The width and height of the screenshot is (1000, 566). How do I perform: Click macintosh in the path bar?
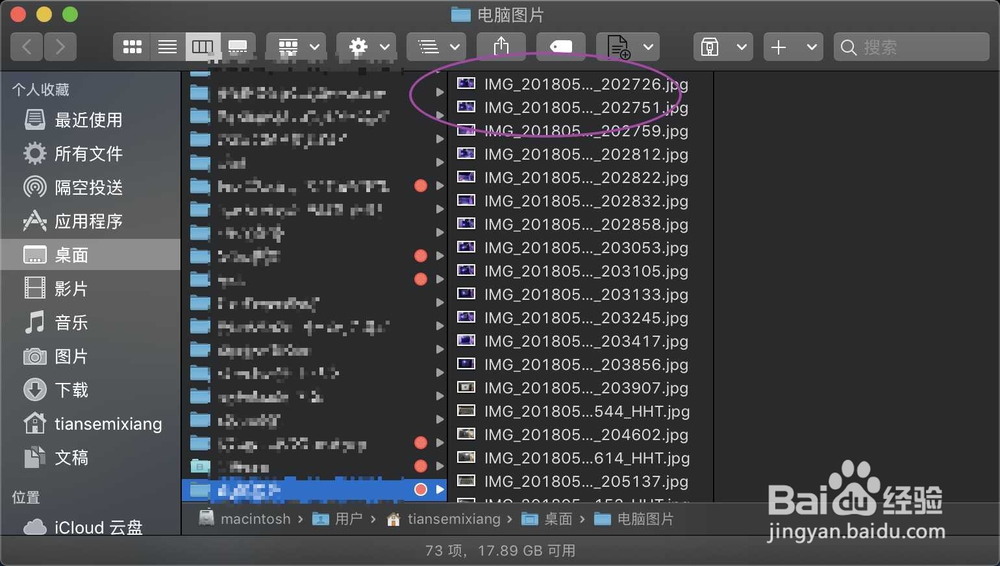(246, 519)
